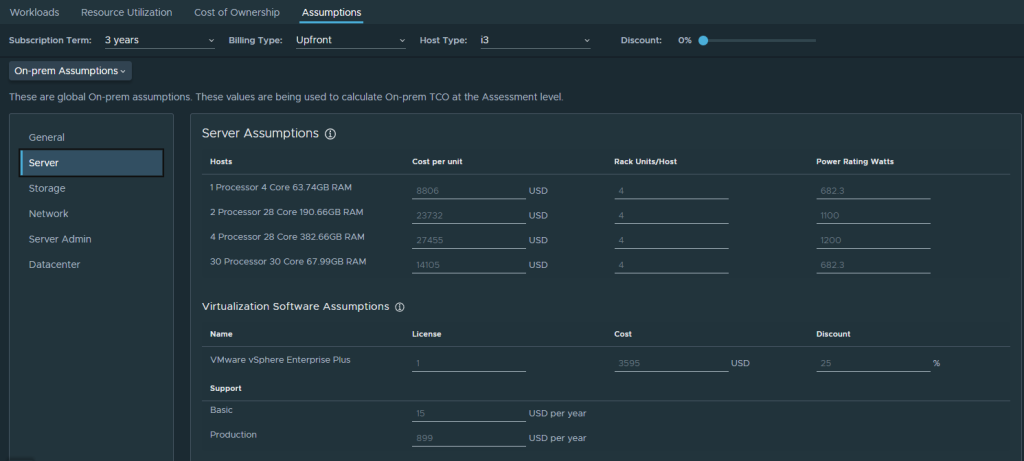Open the Resource Utilization tab
This screenshot has width=1024, height=461.
click(x=126, y=12)
